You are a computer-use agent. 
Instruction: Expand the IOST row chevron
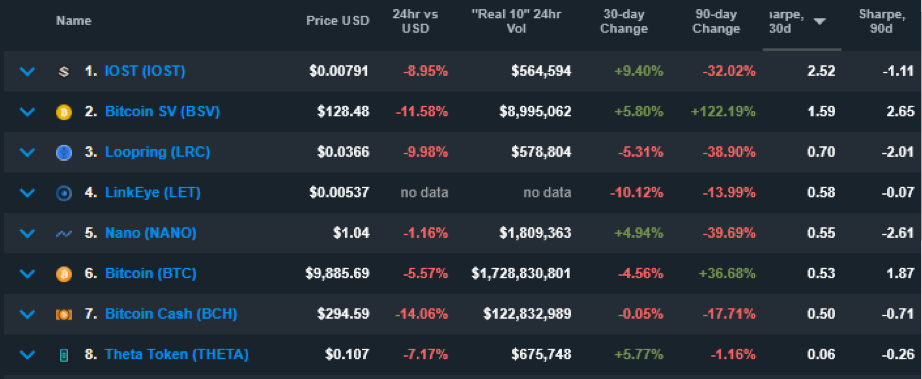pos(28,72)
